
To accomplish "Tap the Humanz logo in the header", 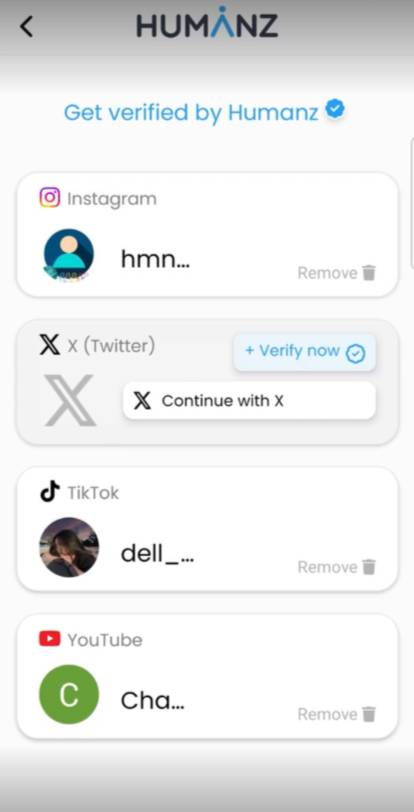I will pyautogui.click(x=207, y=23).
